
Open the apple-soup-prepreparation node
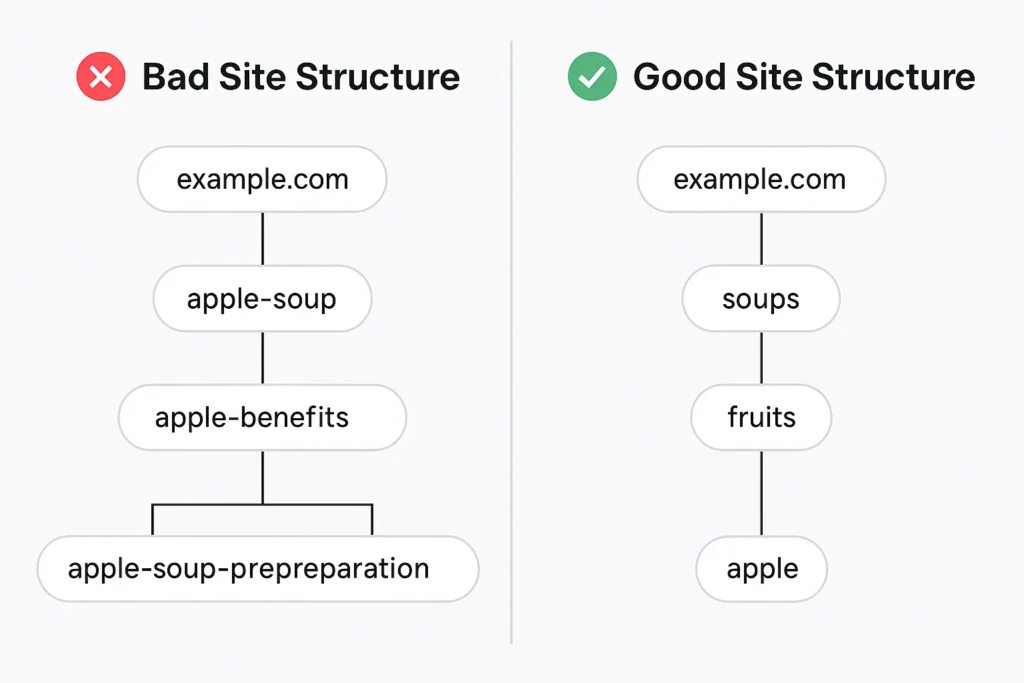[x=258, y=569]
